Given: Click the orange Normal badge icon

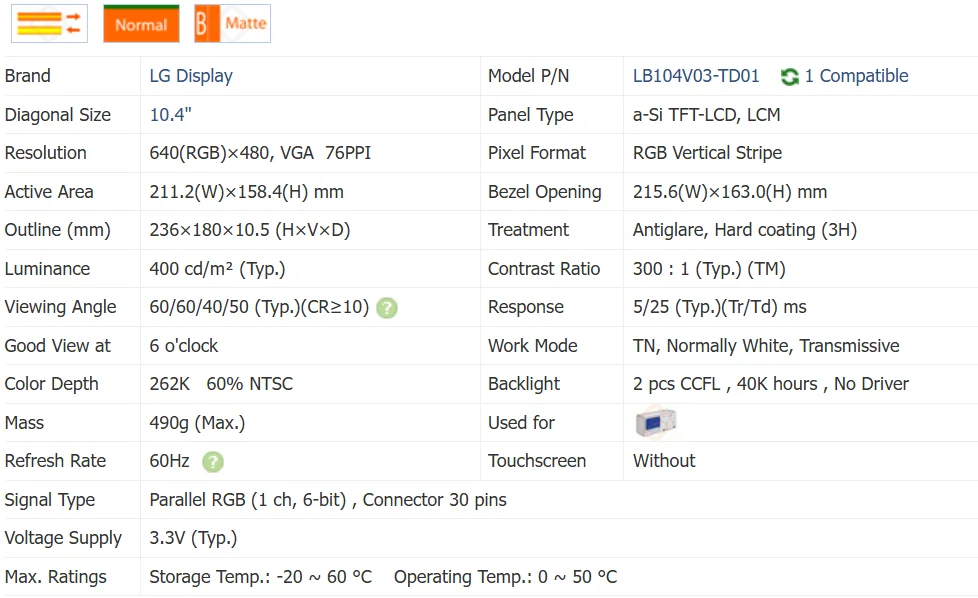Looking at the screenshot, I should pos(141,24).
